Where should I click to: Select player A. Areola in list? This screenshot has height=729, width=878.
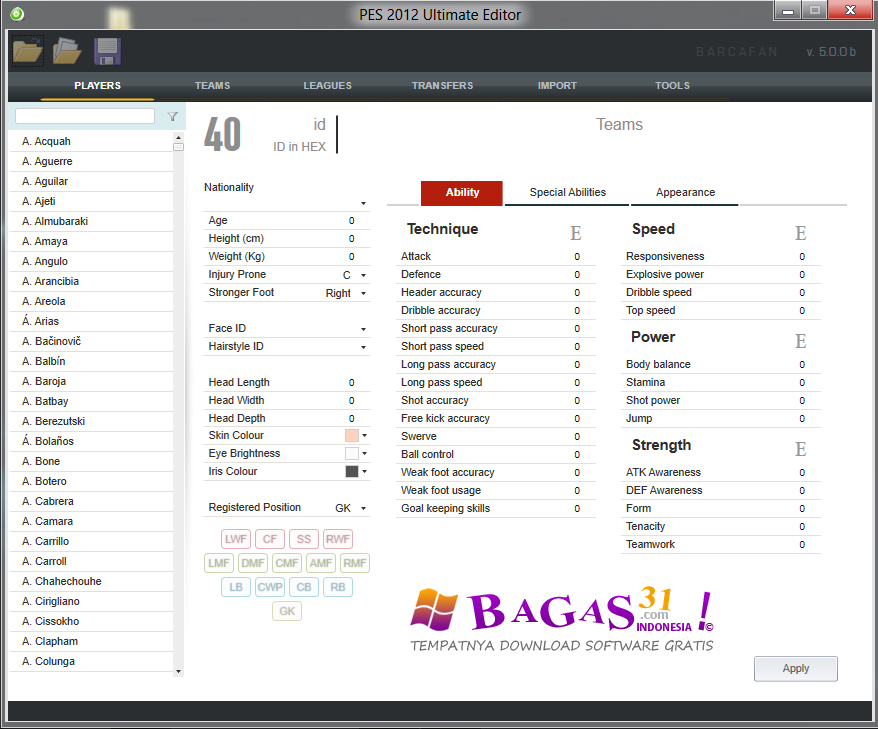click(x=92, y=302)
